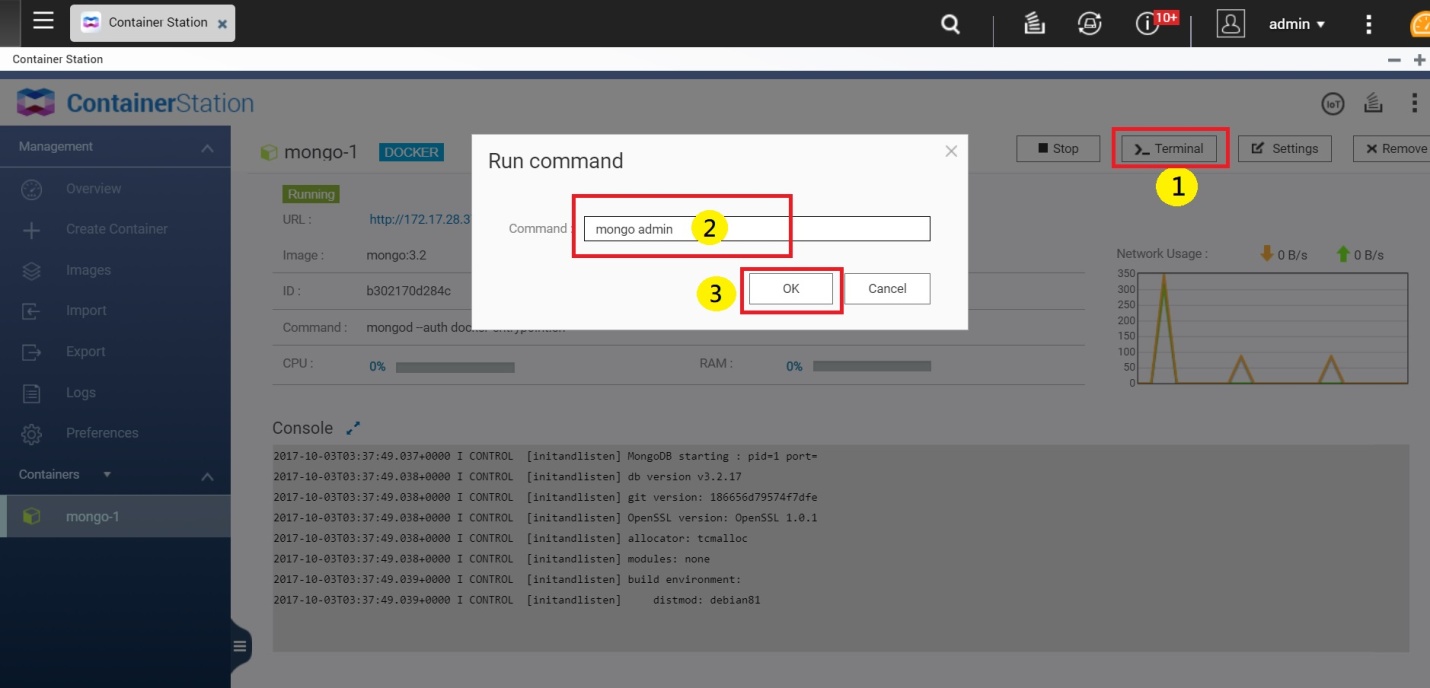Open the desktop search magnifier
The height and width of the screenshot is (688, 1430).
[x=951, y=24]
